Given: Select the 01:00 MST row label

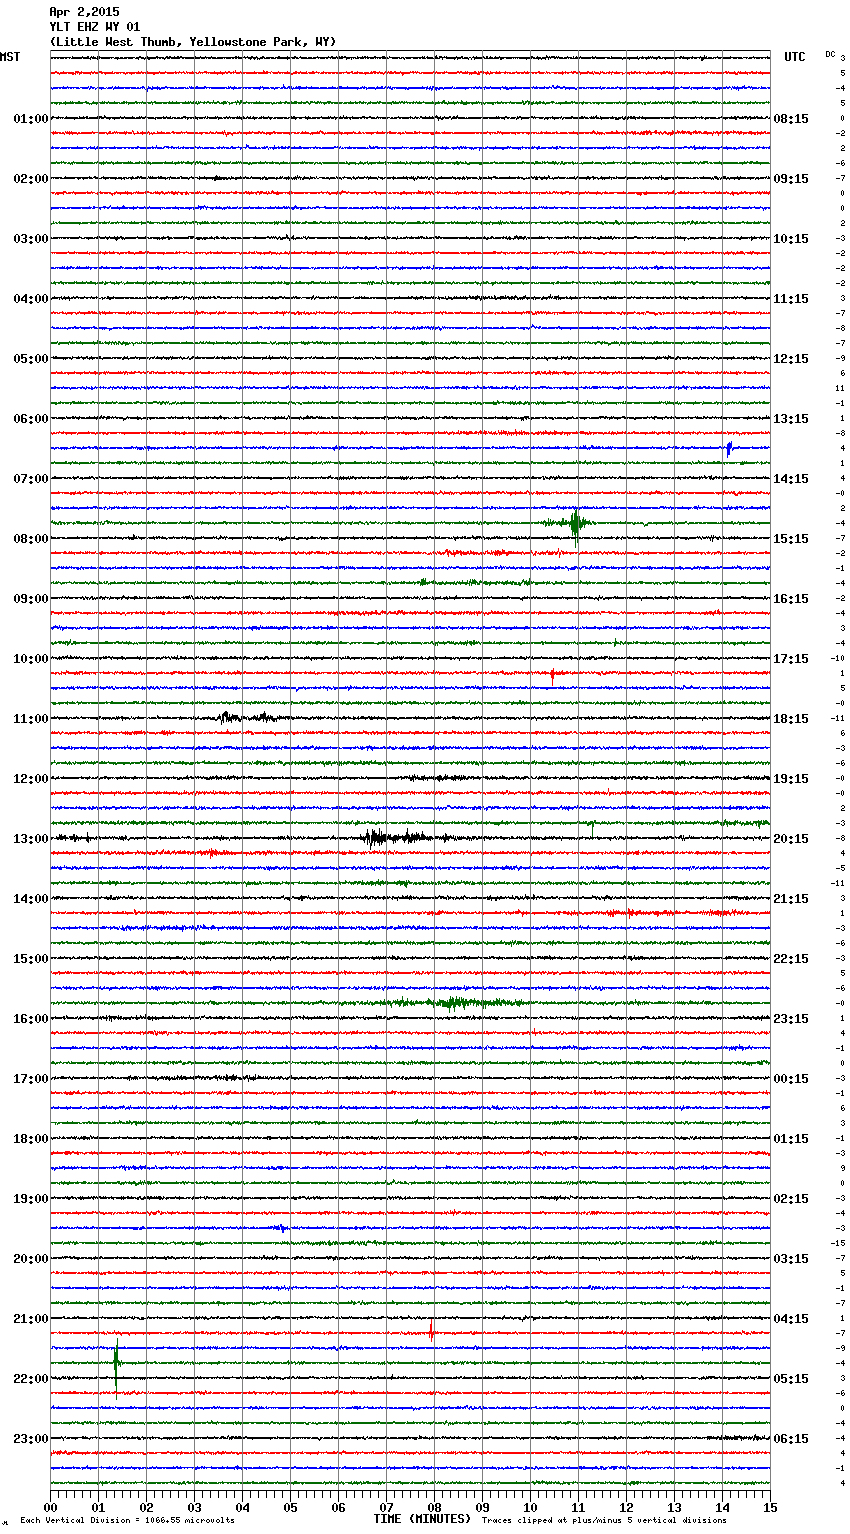Looking at the screenshot, I should 31,119.
